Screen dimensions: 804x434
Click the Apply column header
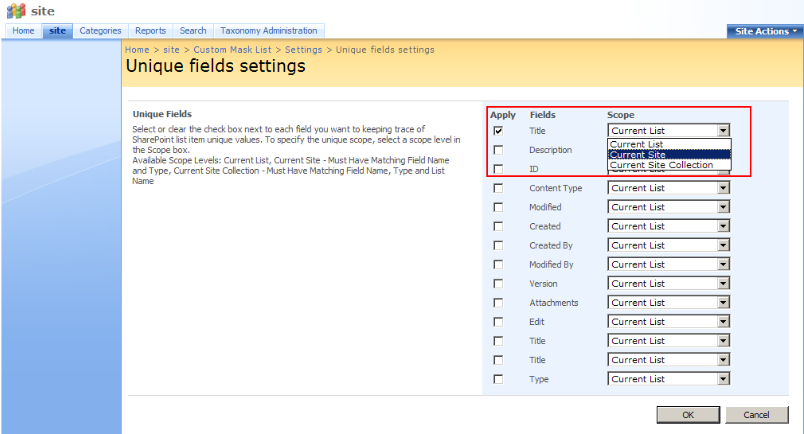point(502,115)
